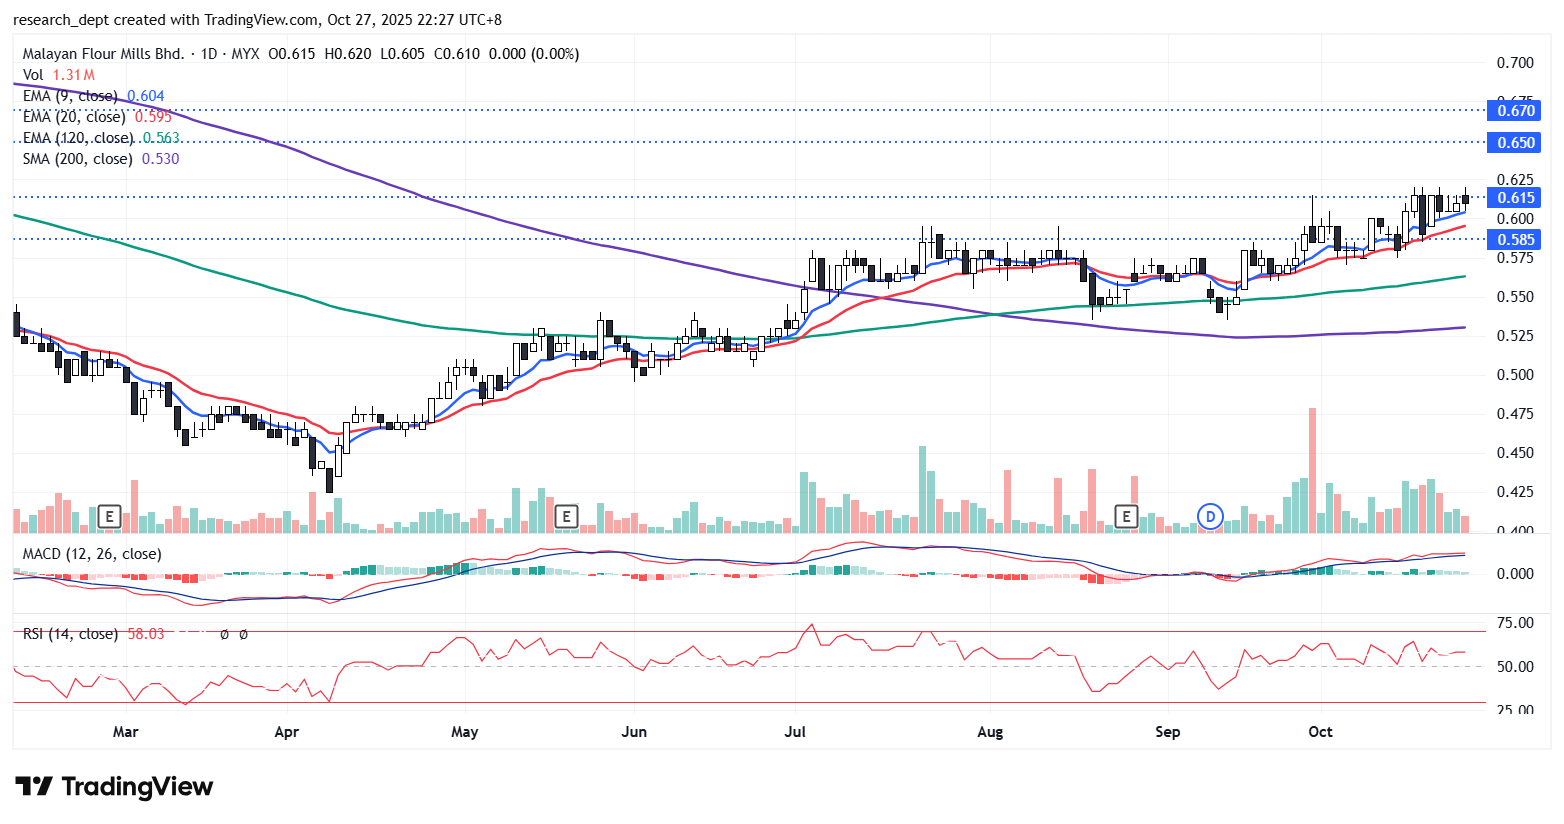Click the 0.615 price label on axis
The width and height of the screenshot is (1564, 824).
tap(1516, 198)
